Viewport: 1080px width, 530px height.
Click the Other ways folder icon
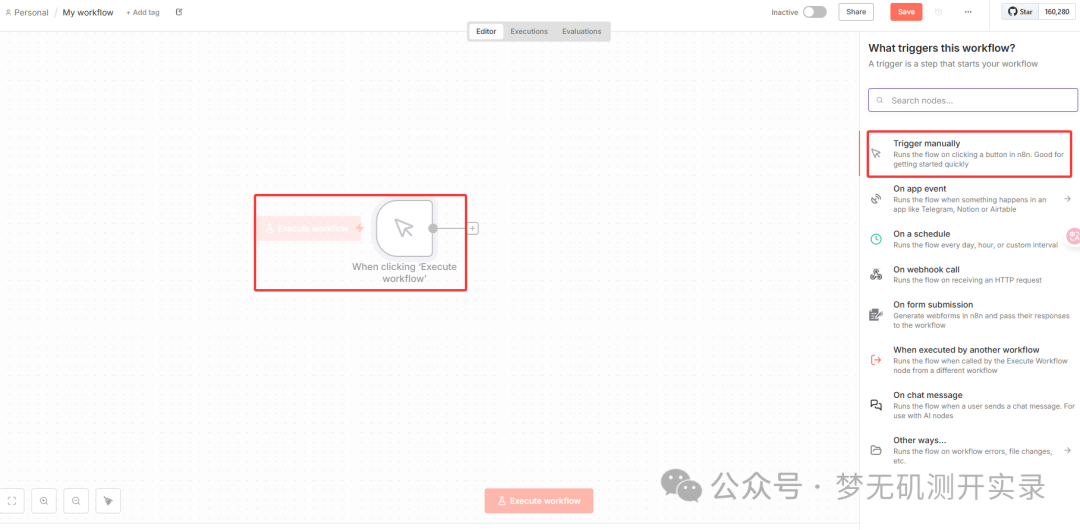876,450
